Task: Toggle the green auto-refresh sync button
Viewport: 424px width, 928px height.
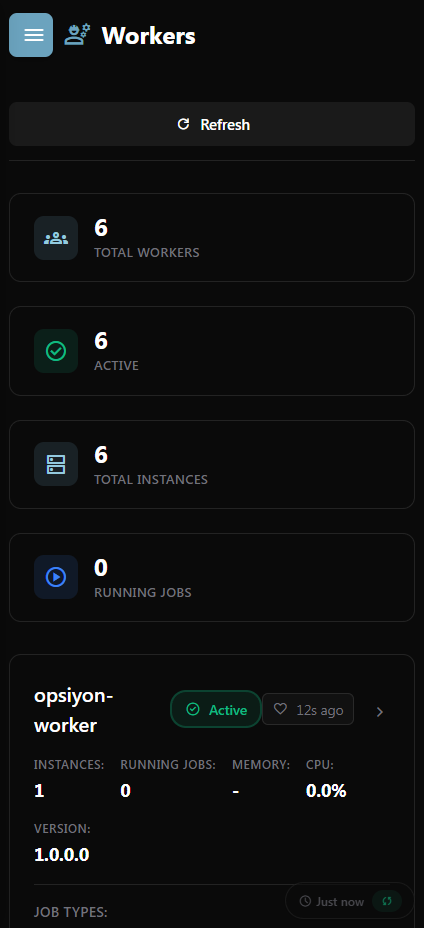Action: tap(387, 901)
